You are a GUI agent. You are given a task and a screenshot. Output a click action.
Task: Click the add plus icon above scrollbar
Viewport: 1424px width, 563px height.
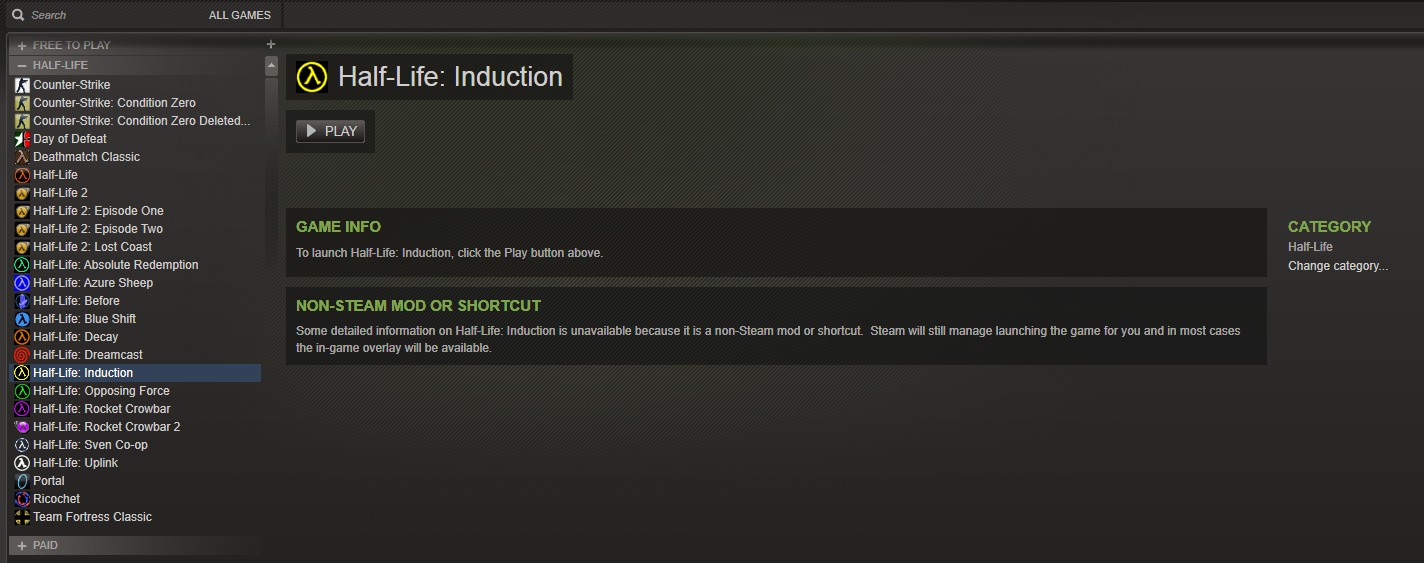coord(270,44)
